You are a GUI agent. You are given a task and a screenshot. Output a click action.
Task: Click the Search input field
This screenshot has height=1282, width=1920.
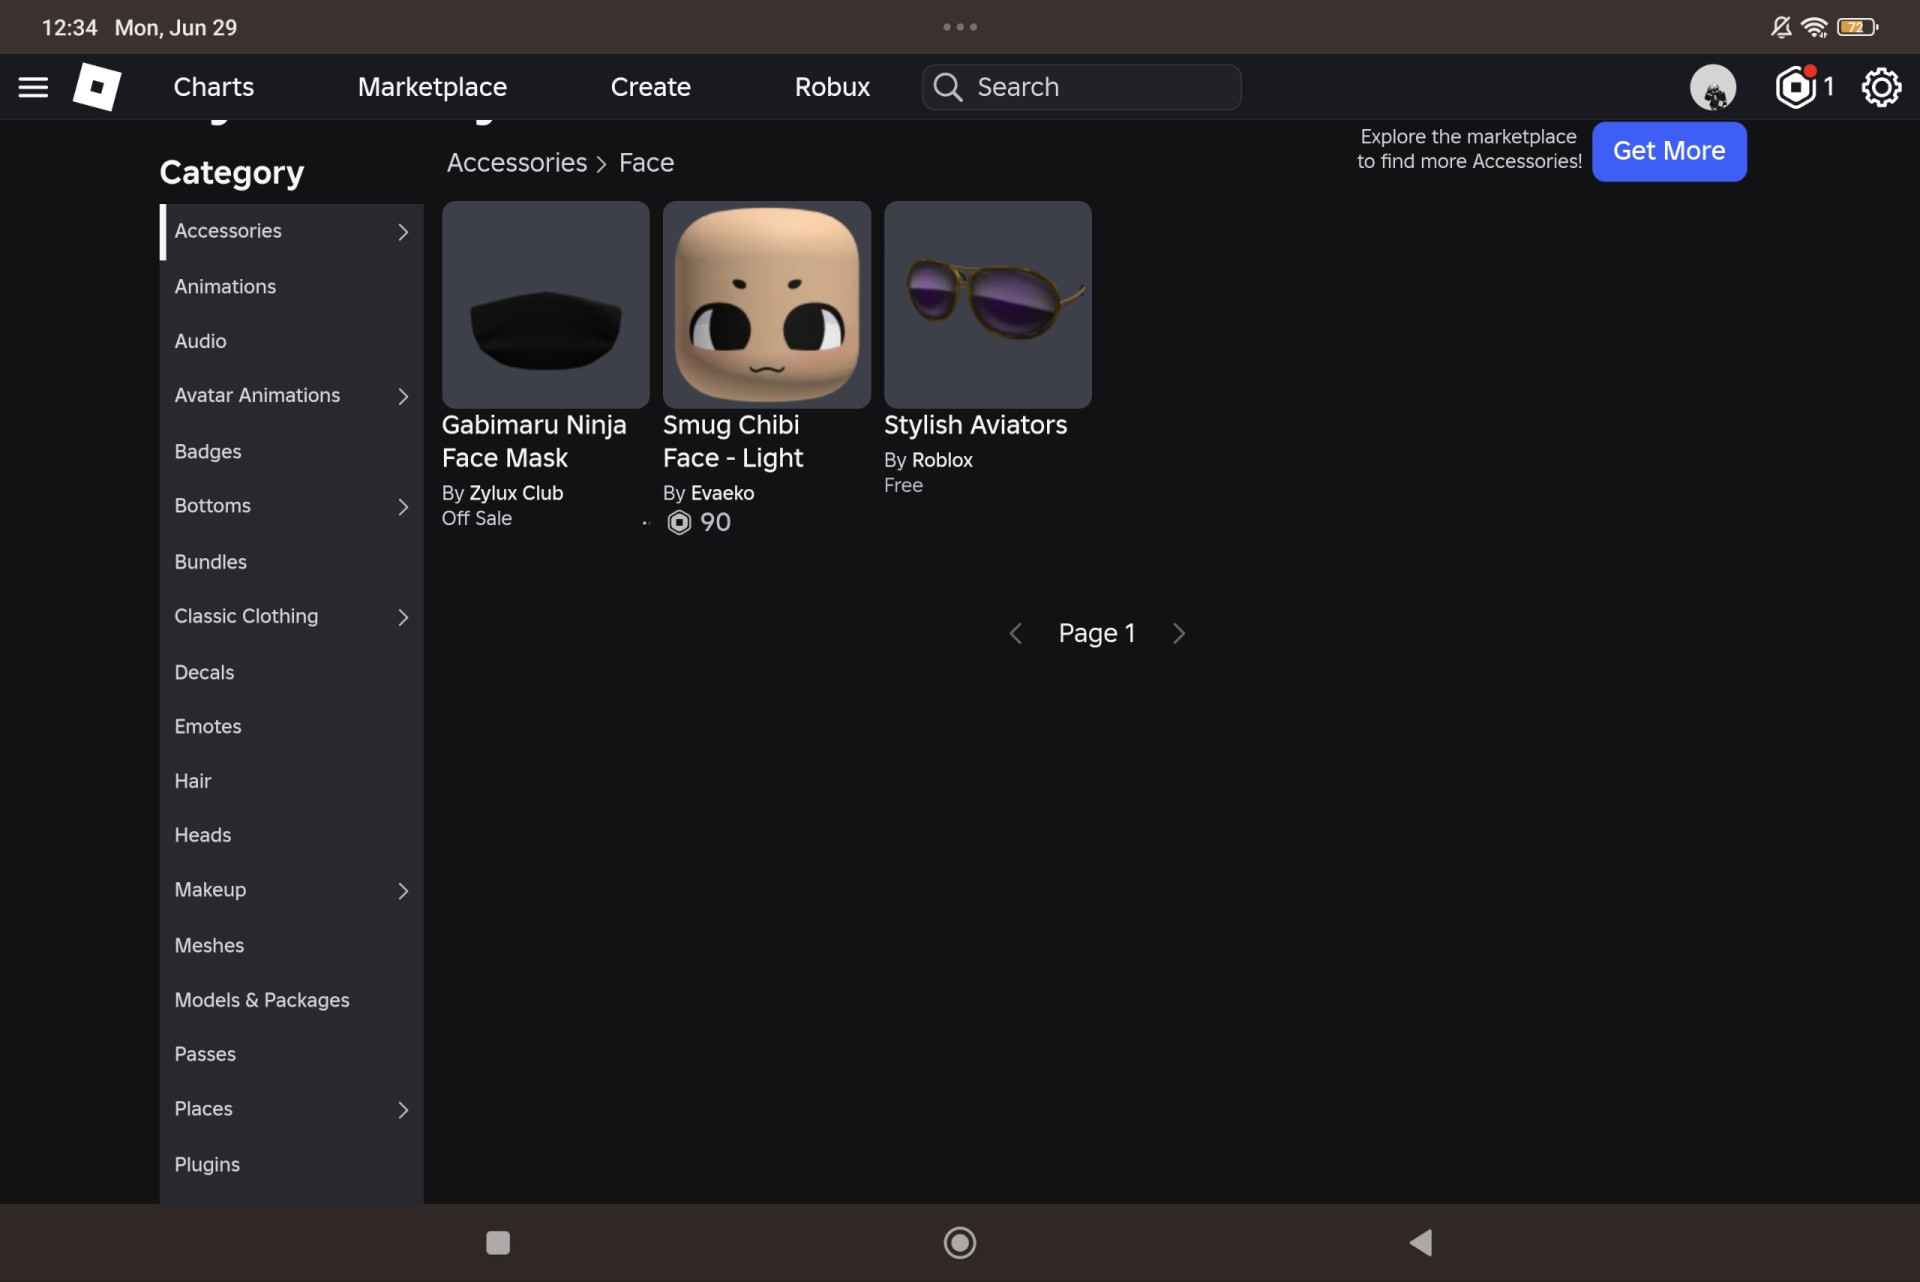(1082, 87)
